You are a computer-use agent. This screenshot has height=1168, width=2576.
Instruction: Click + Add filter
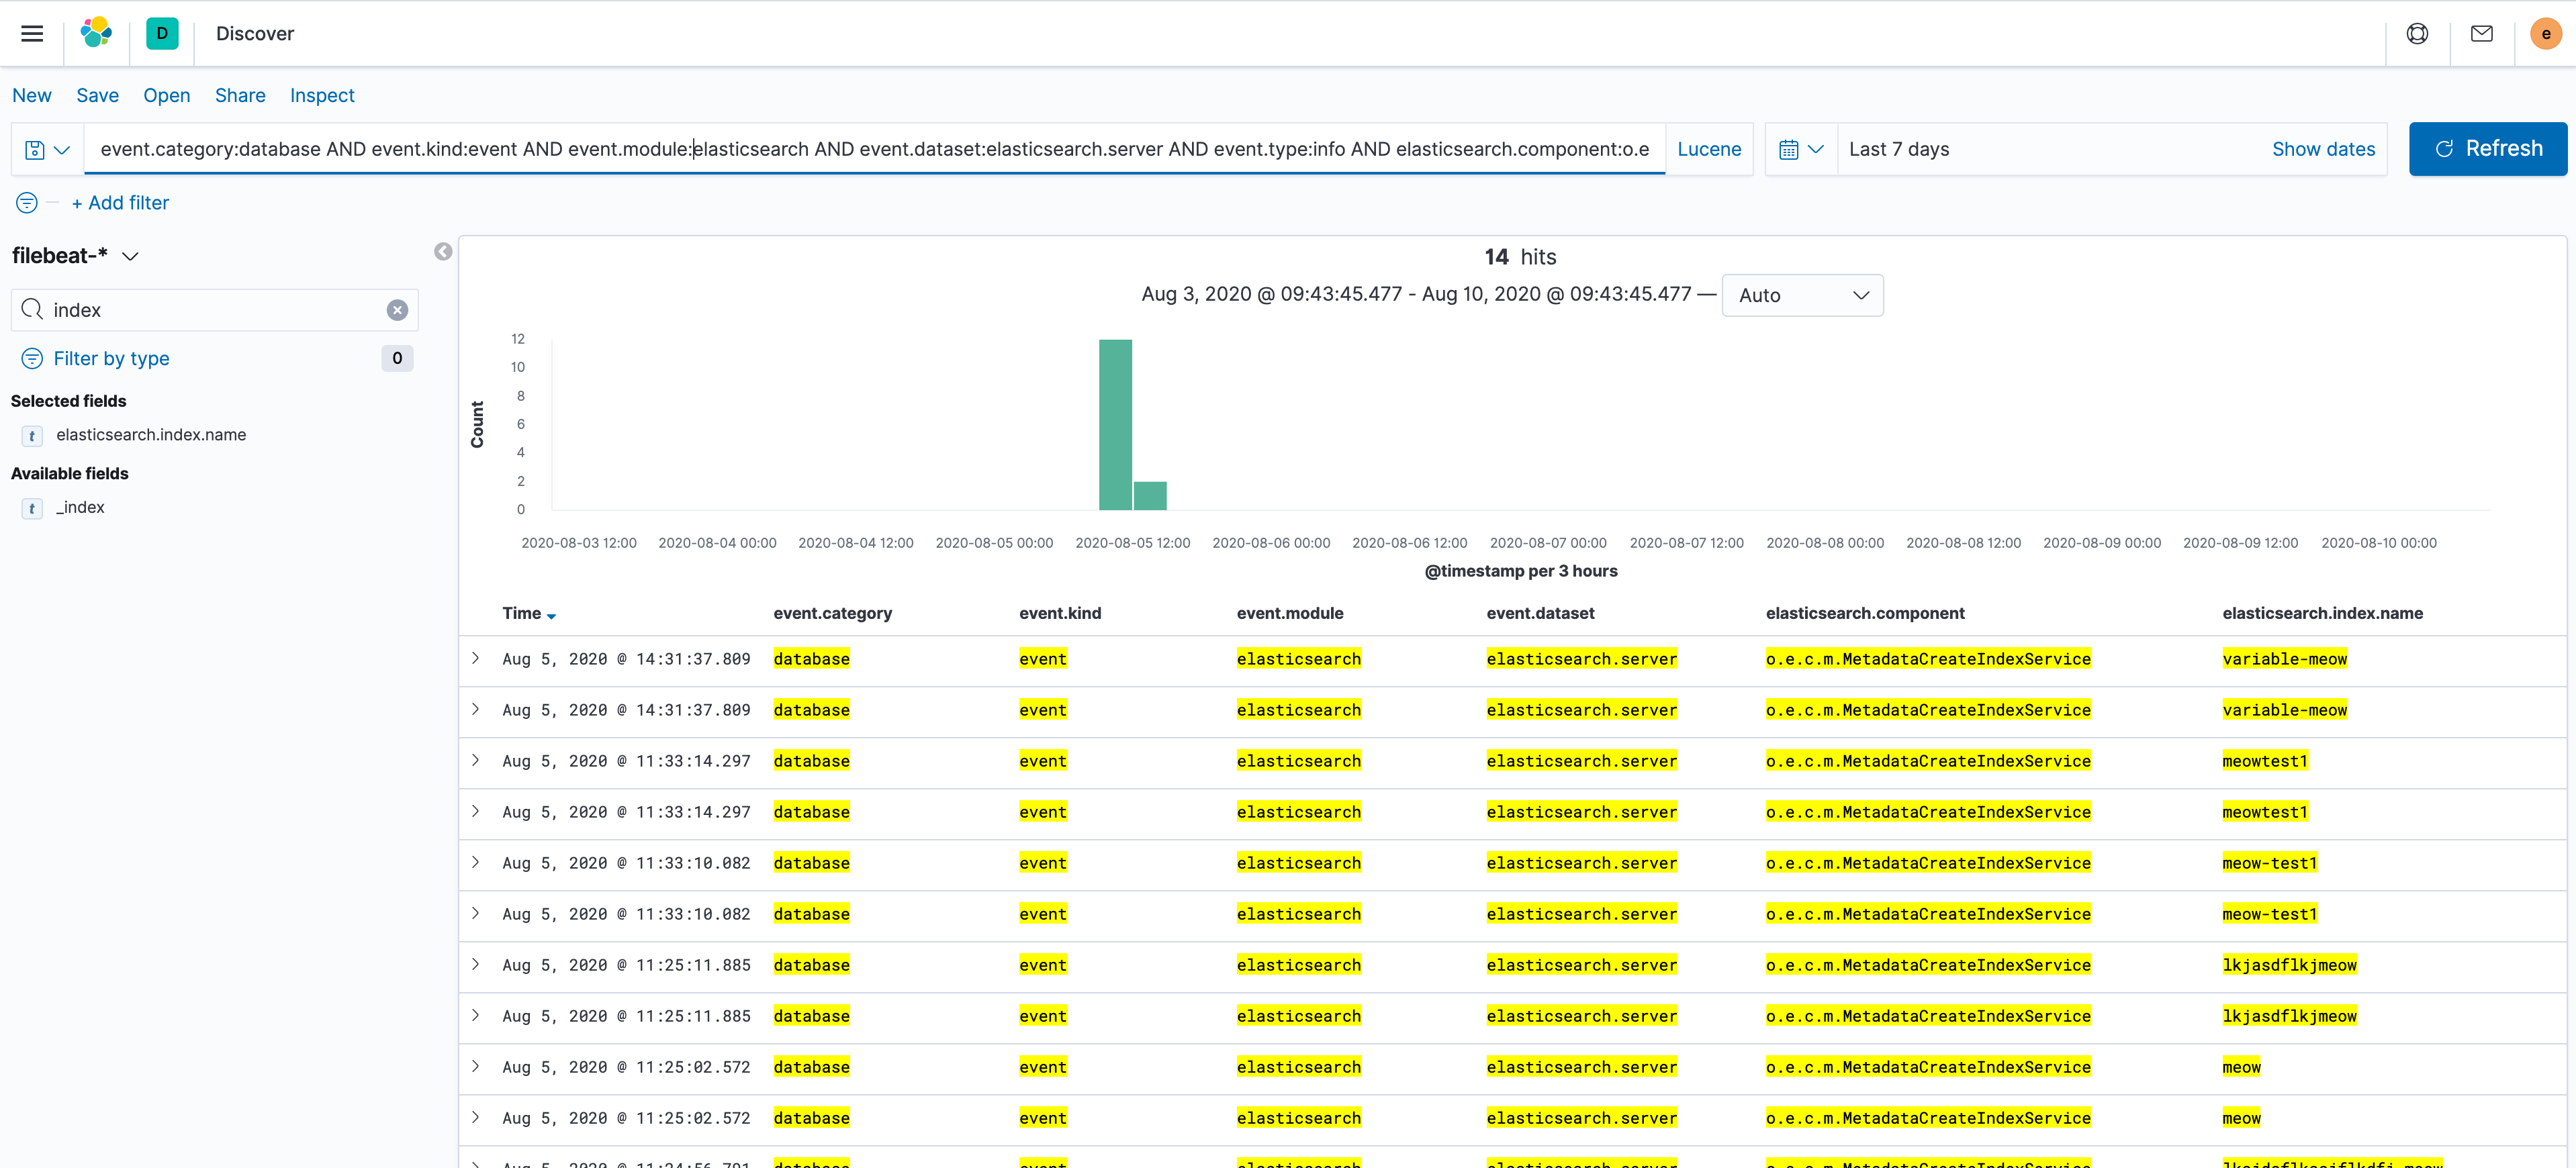(x=120, y=202)
